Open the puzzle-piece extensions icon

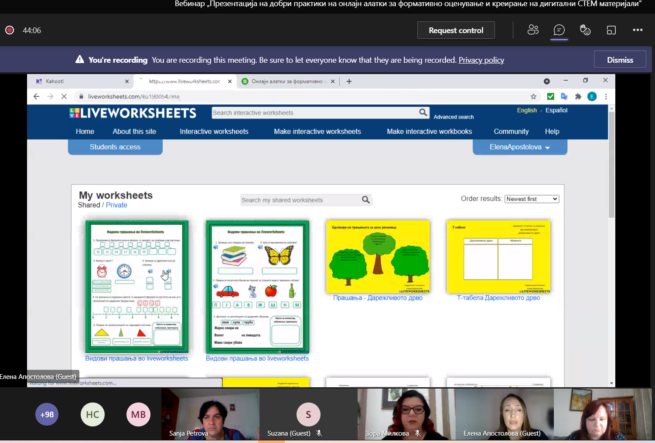[x=578, y=97]
